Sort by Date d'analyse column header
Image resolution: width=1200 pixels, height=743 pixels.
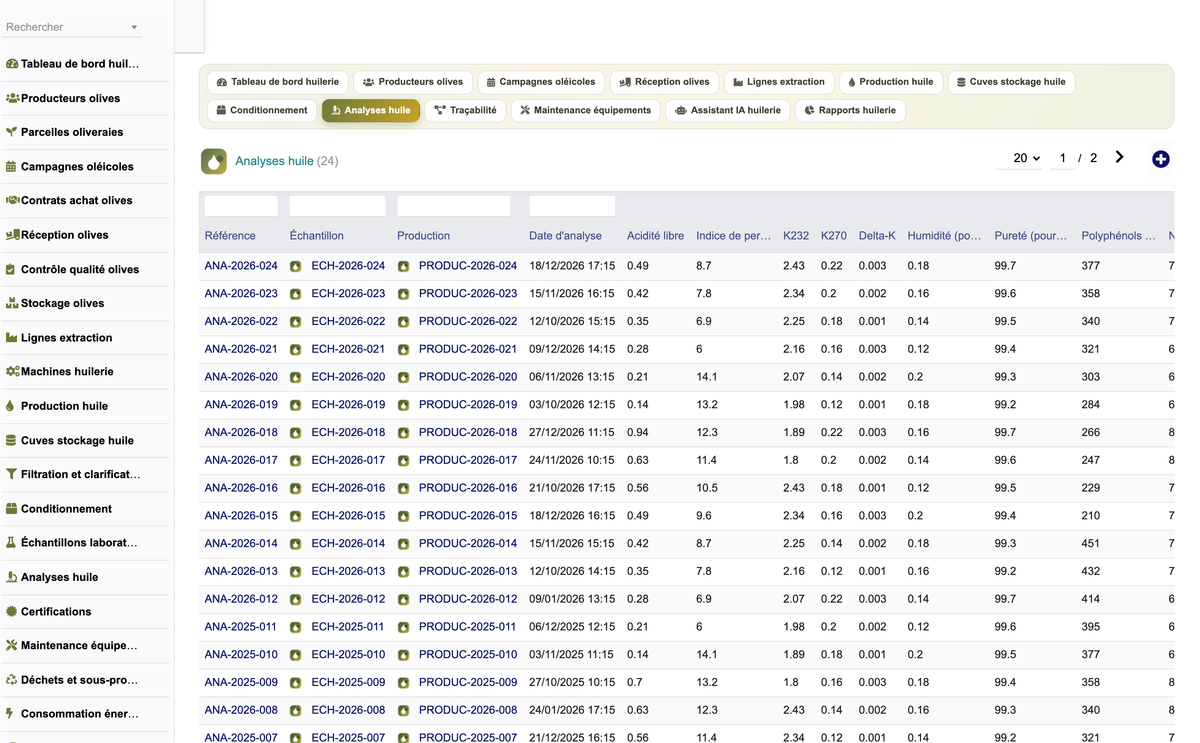566,236
